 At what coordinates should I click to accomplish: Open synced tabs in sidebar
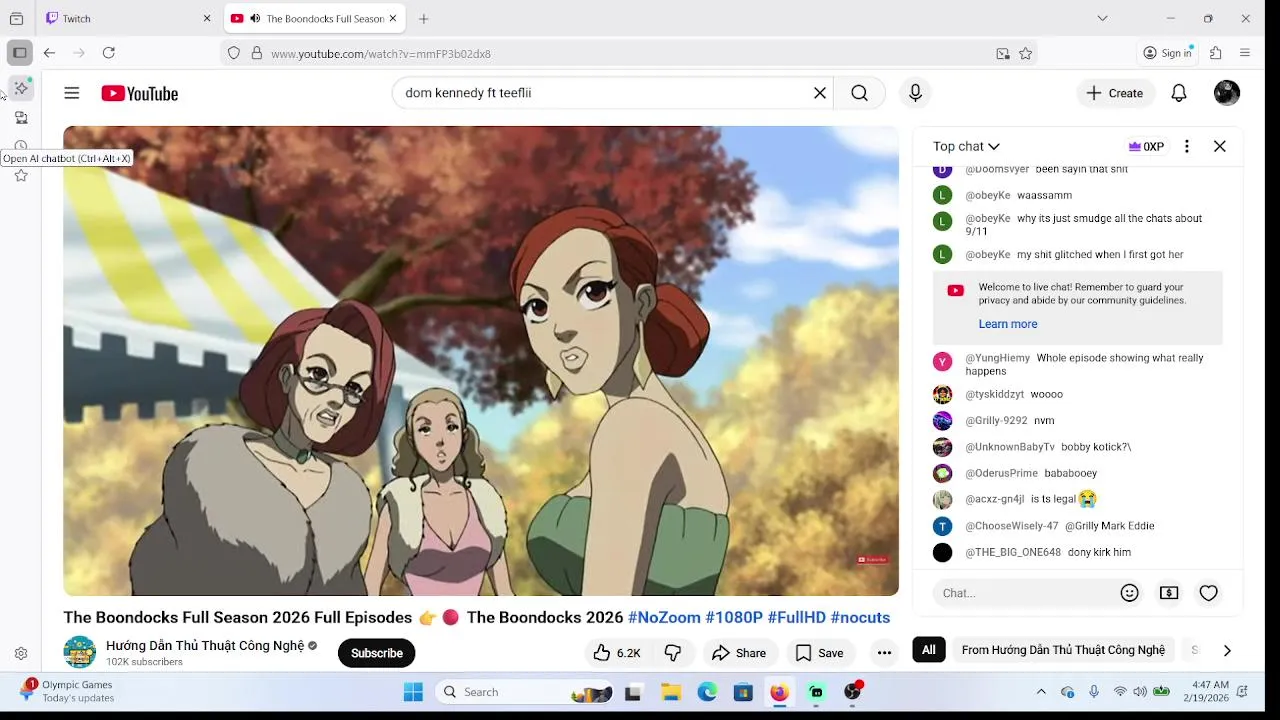tap(21, 117)
